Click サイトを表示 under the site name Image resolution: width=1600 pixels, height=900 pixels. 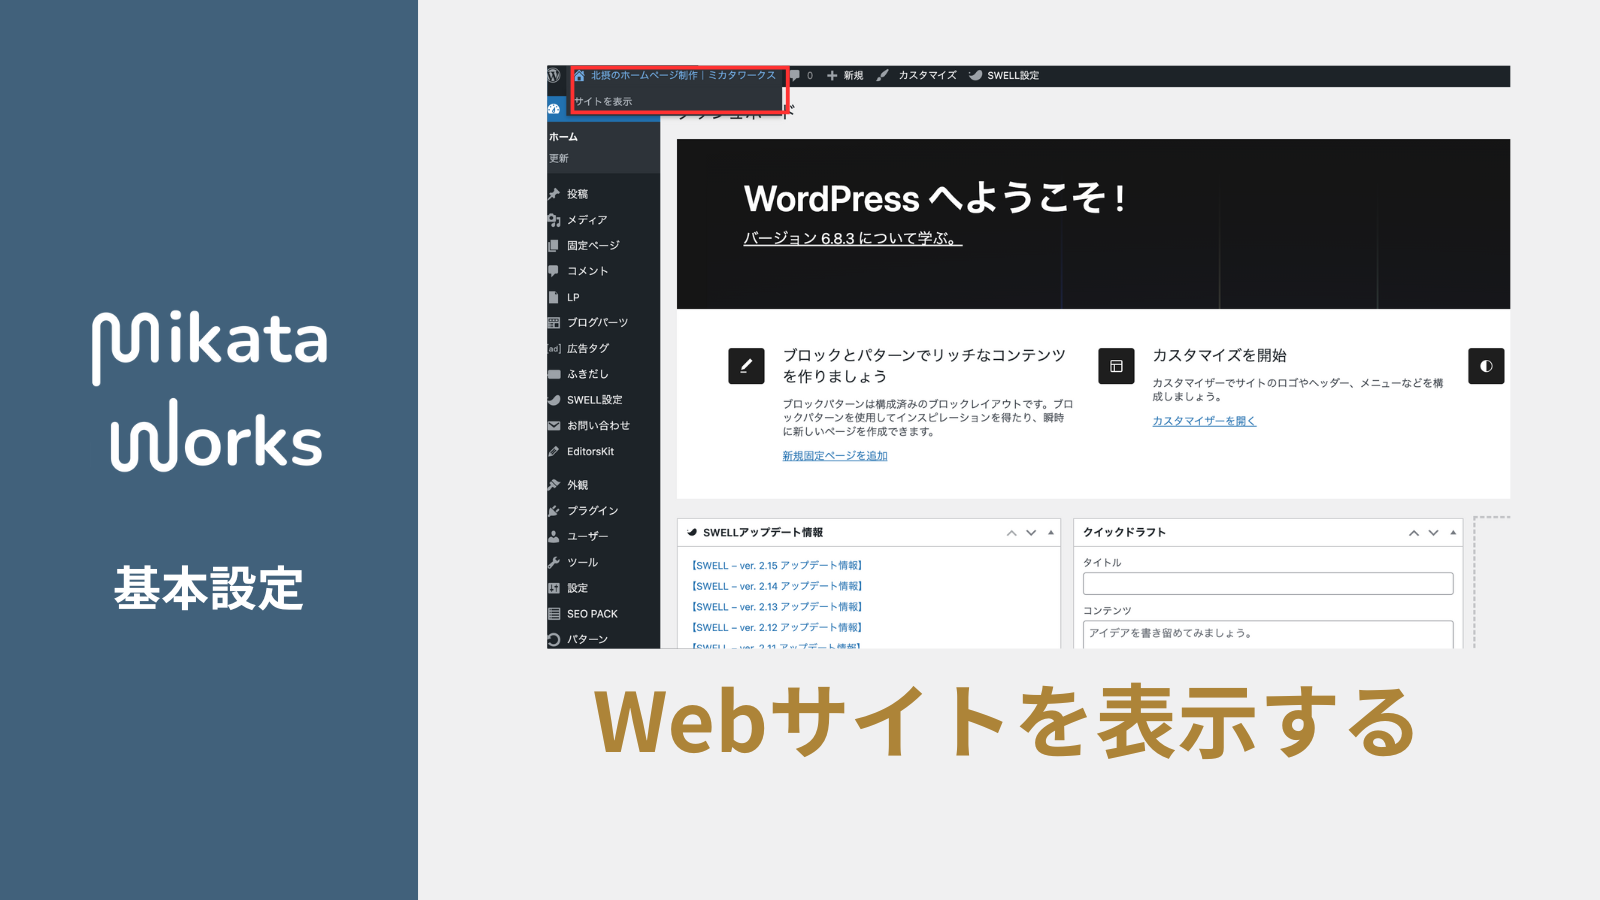pos(603,102)
